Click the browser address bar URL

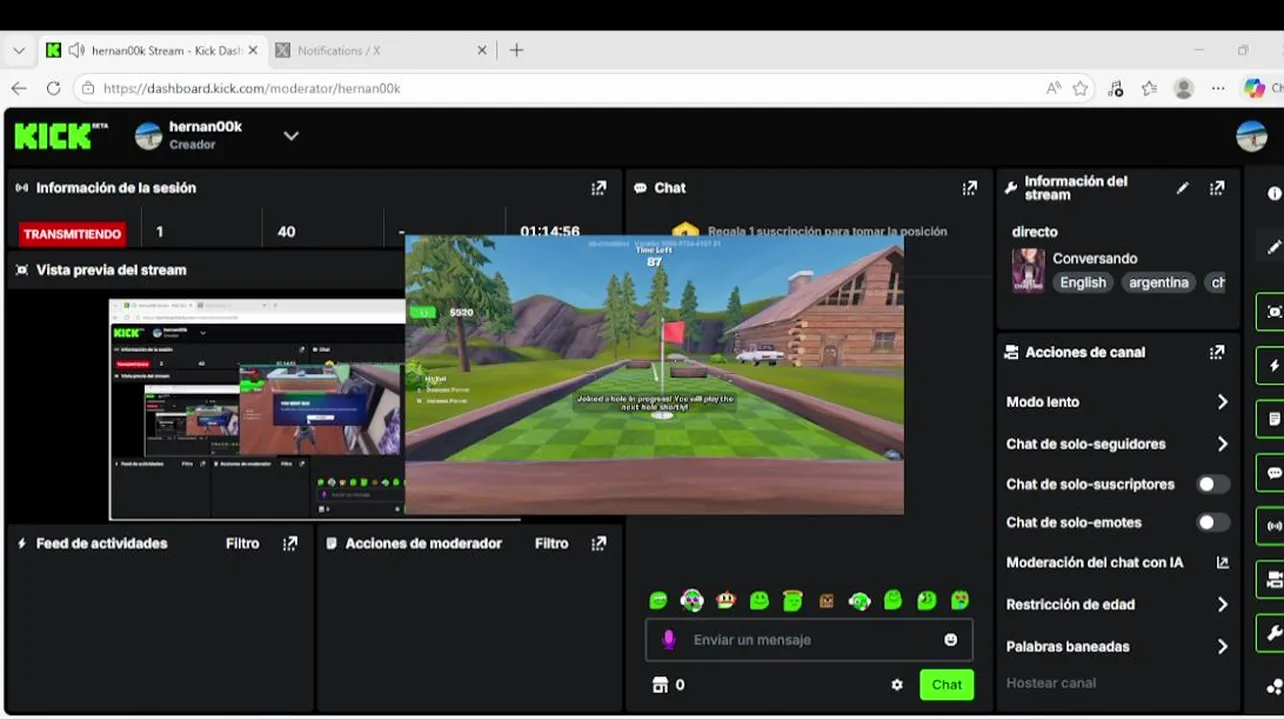click(251, 88)
